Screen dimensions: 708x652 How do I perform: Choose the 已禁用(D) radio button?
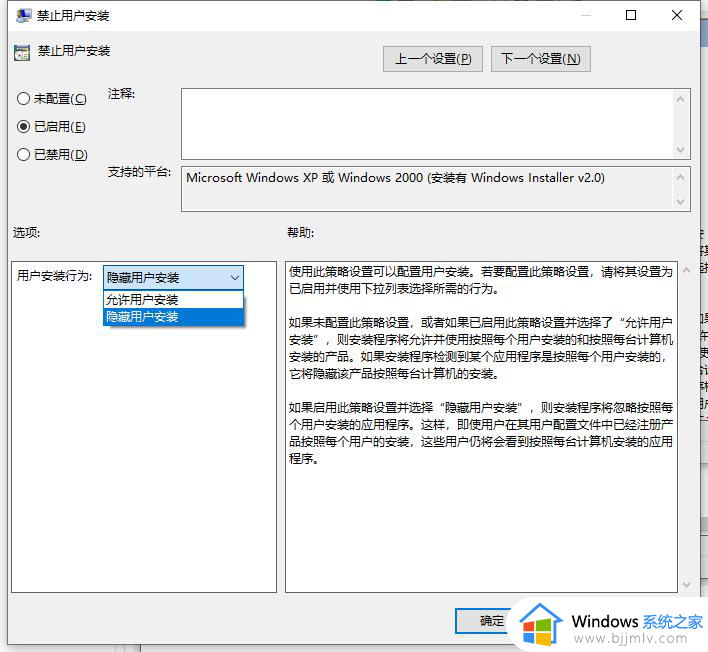point(24,155)
